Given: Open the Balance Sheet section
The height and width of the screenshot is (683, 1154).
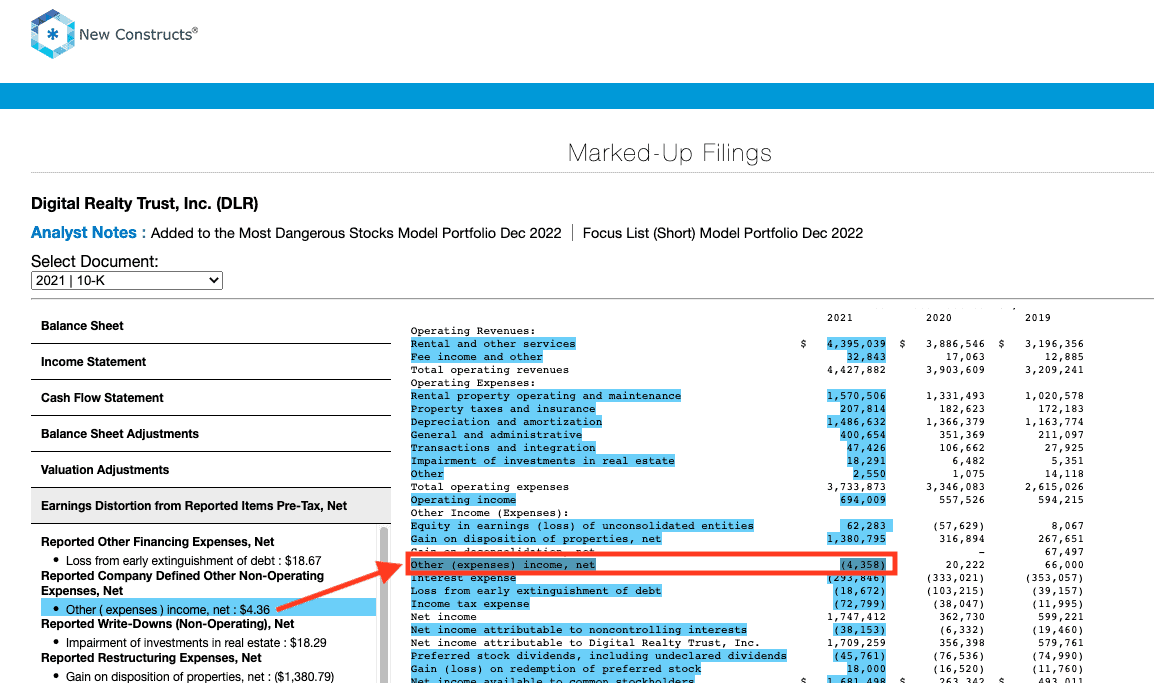Looking at the screenshot, I should point(210,325).
